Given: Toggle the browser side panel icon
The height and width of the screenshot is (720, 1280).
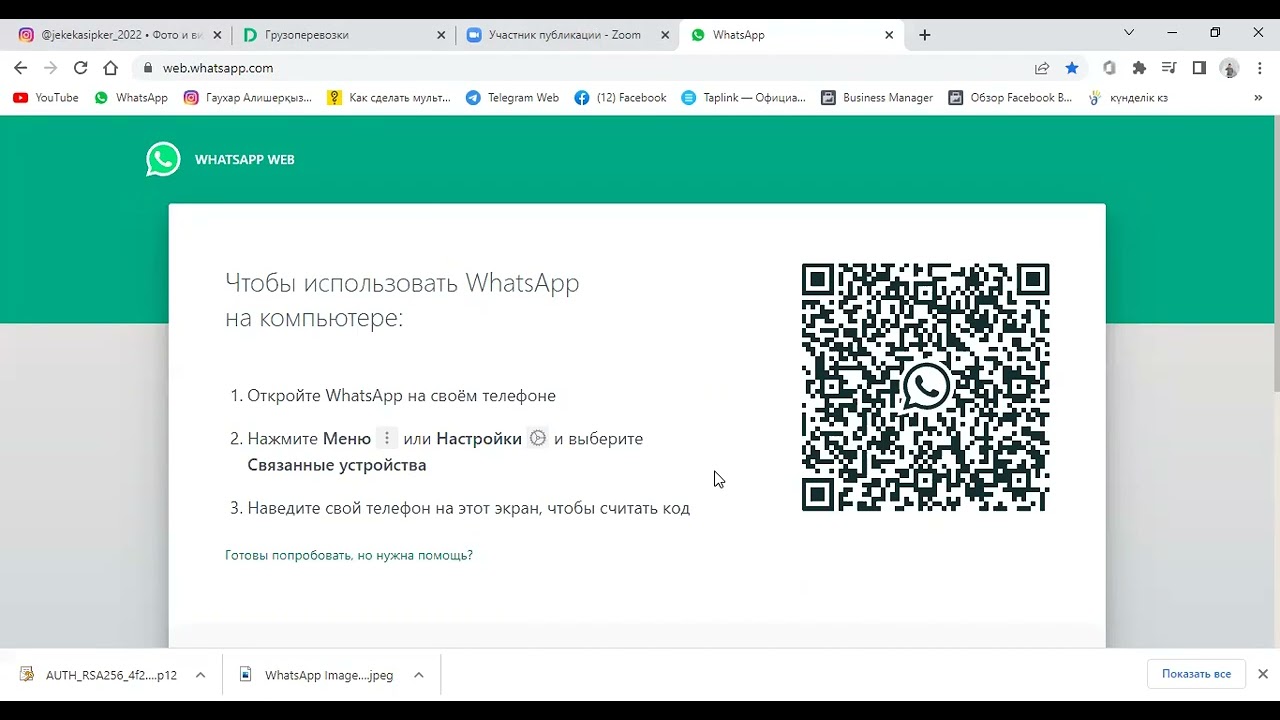Looking at the screenshot, I should point(1199,68).
